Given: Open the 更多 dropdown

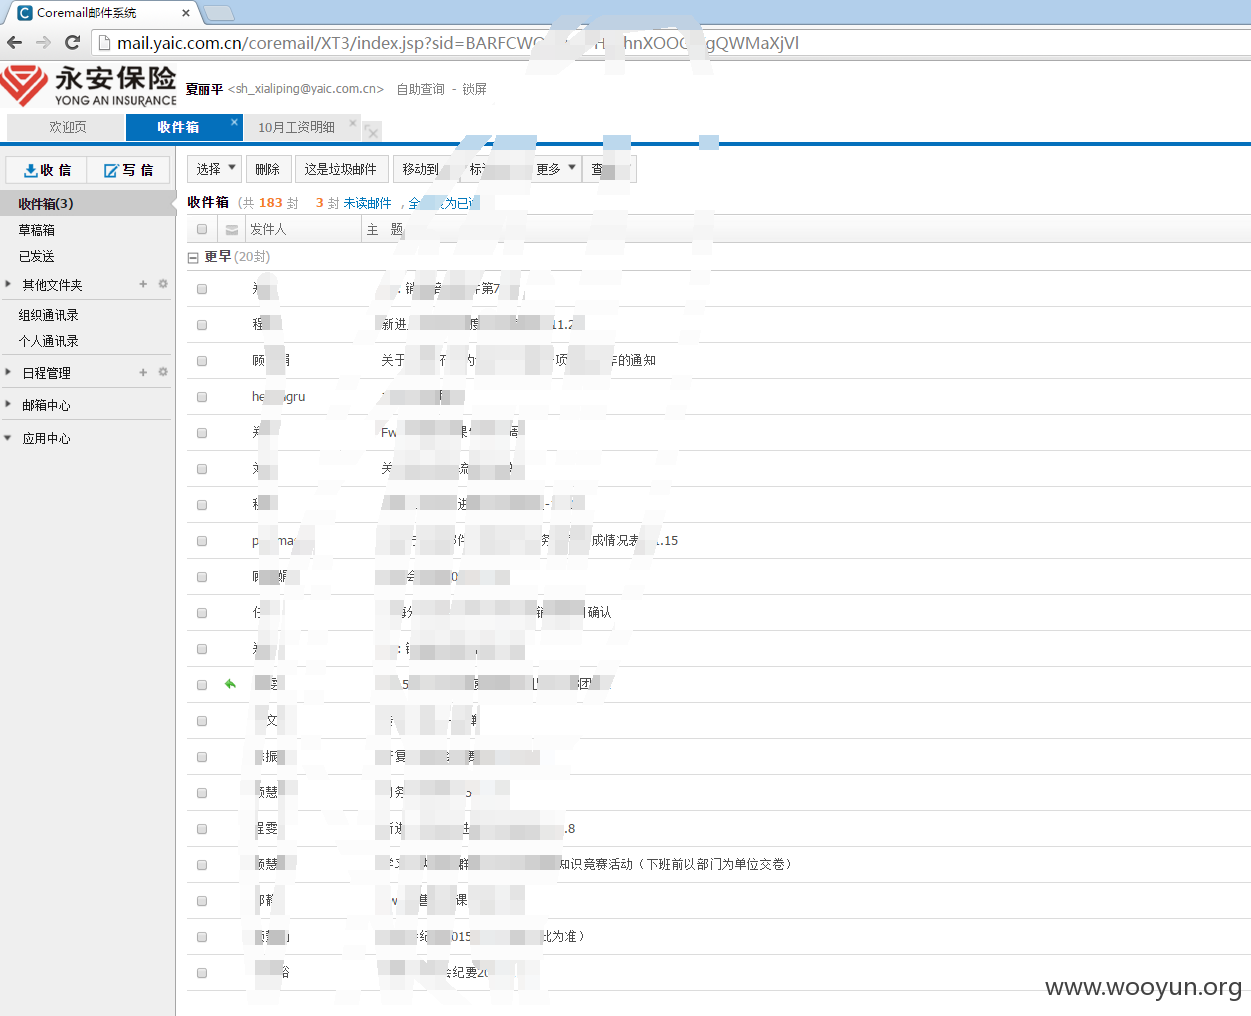Looking at the screenshot, I should coord(556,169).
